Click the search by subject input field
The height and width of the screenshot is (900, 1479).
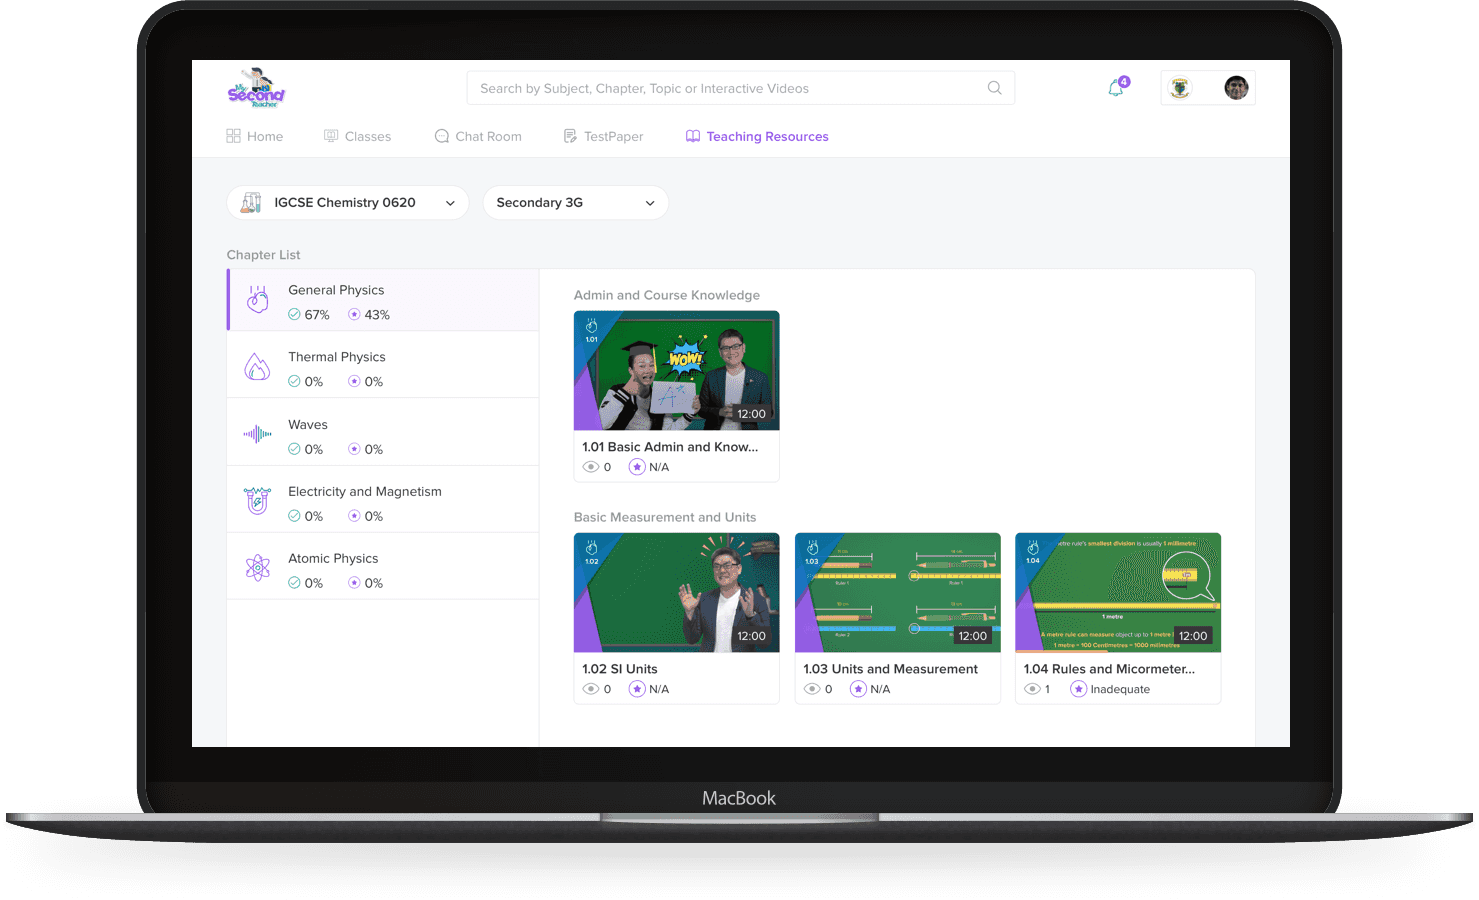[725, 88]
